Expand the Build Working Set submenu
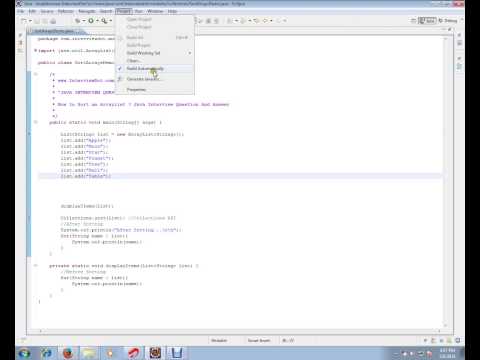This screenshot has width=480, height=360. 154,53
